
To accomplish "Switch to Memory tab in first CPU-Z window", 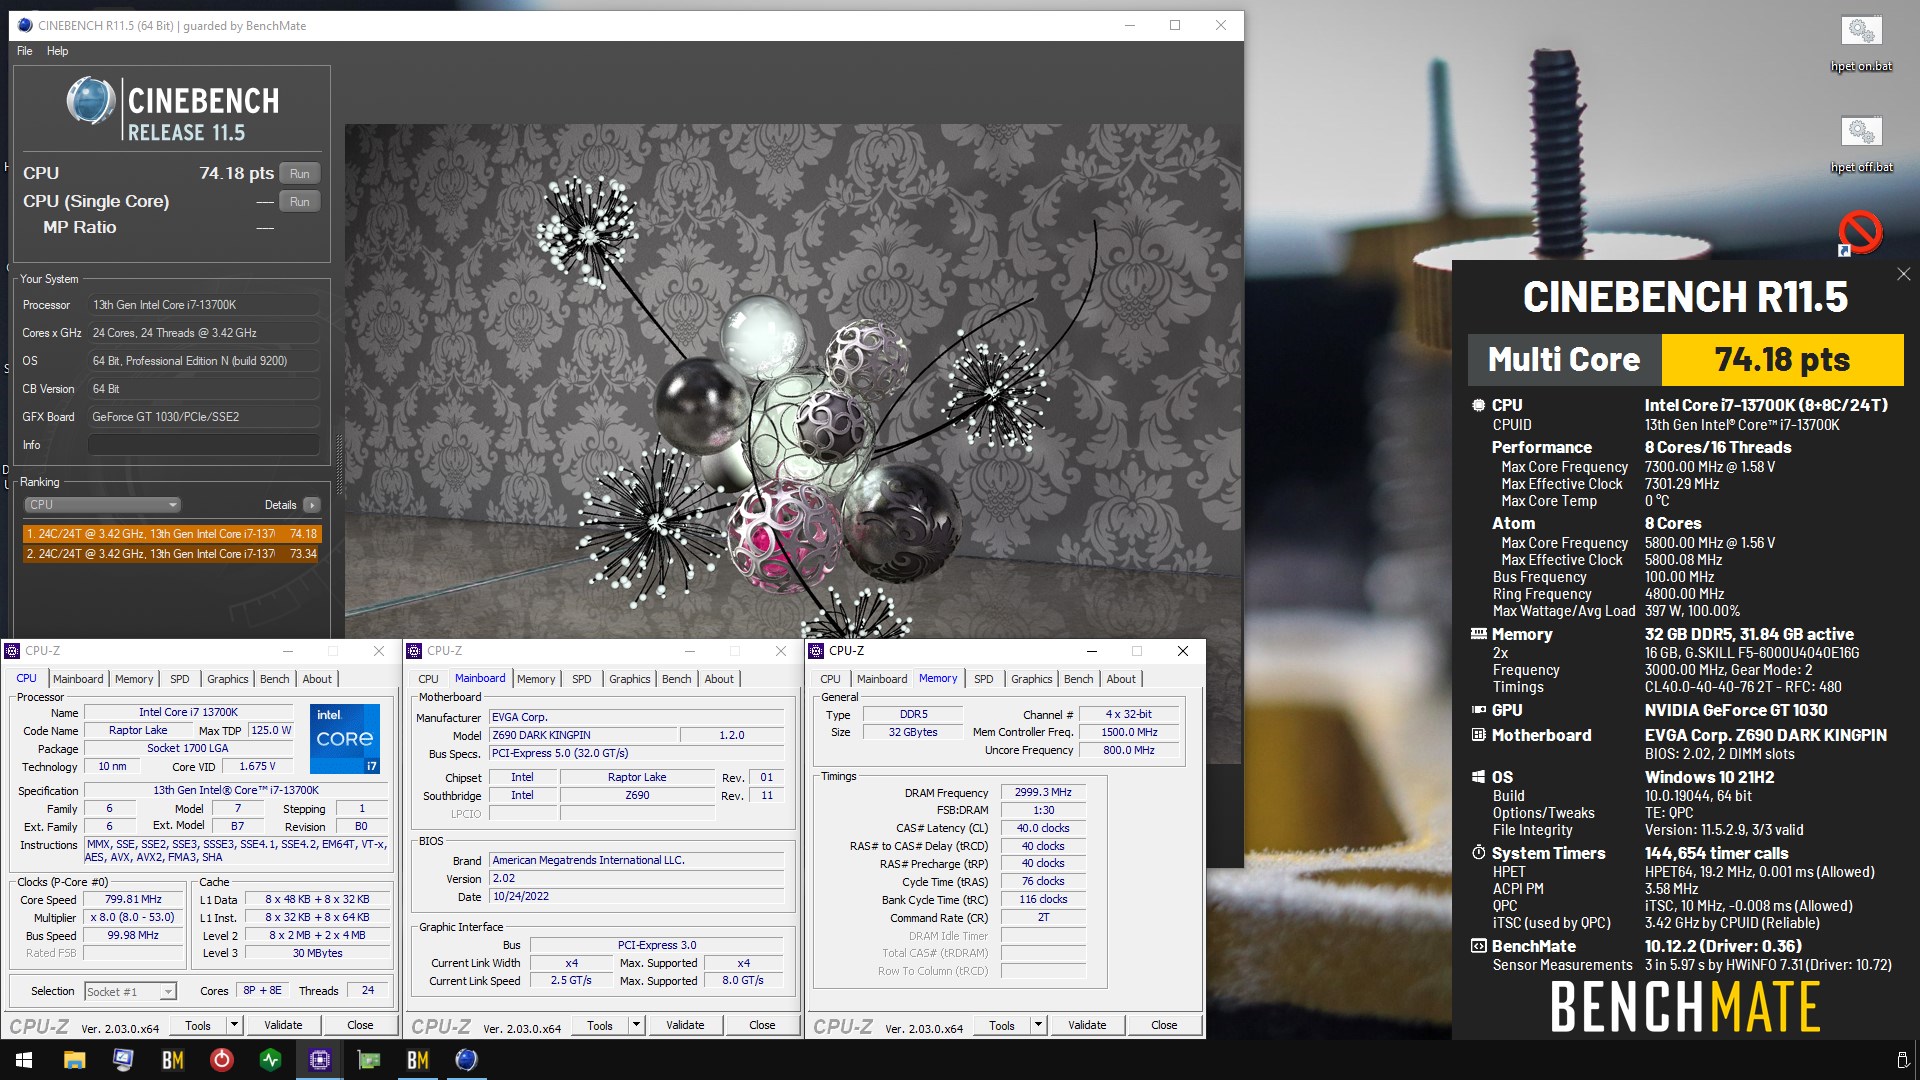I will coord(134,679).
